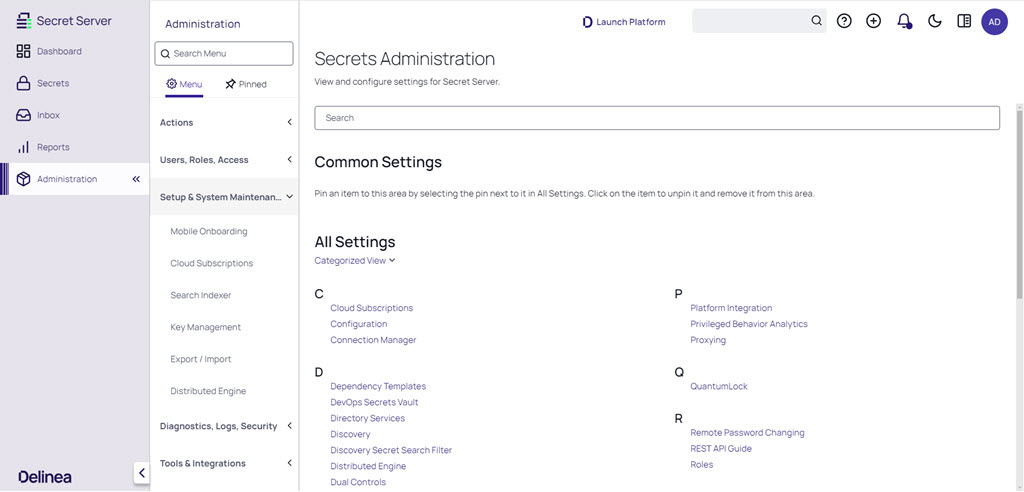Click the layout panel icon near avatar
The image size is (1024, 492).
[x=964, y=22]
